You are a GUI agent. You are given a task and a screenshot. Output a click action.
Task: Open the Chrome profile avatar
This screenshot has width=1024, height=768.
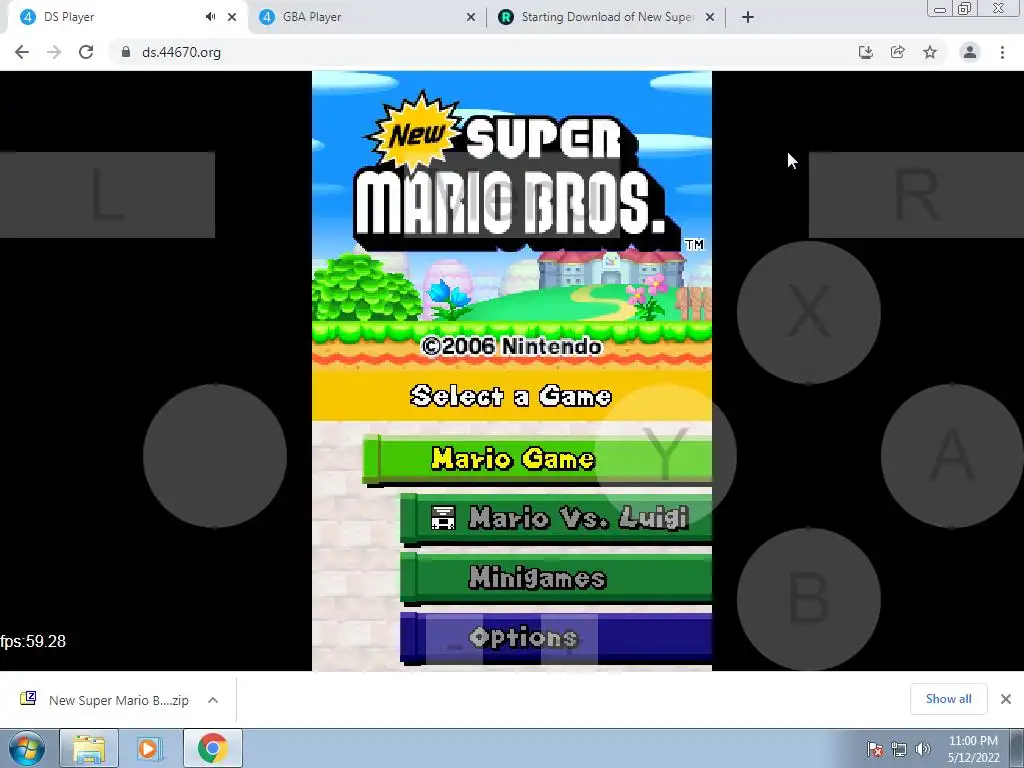pos(970,52)
